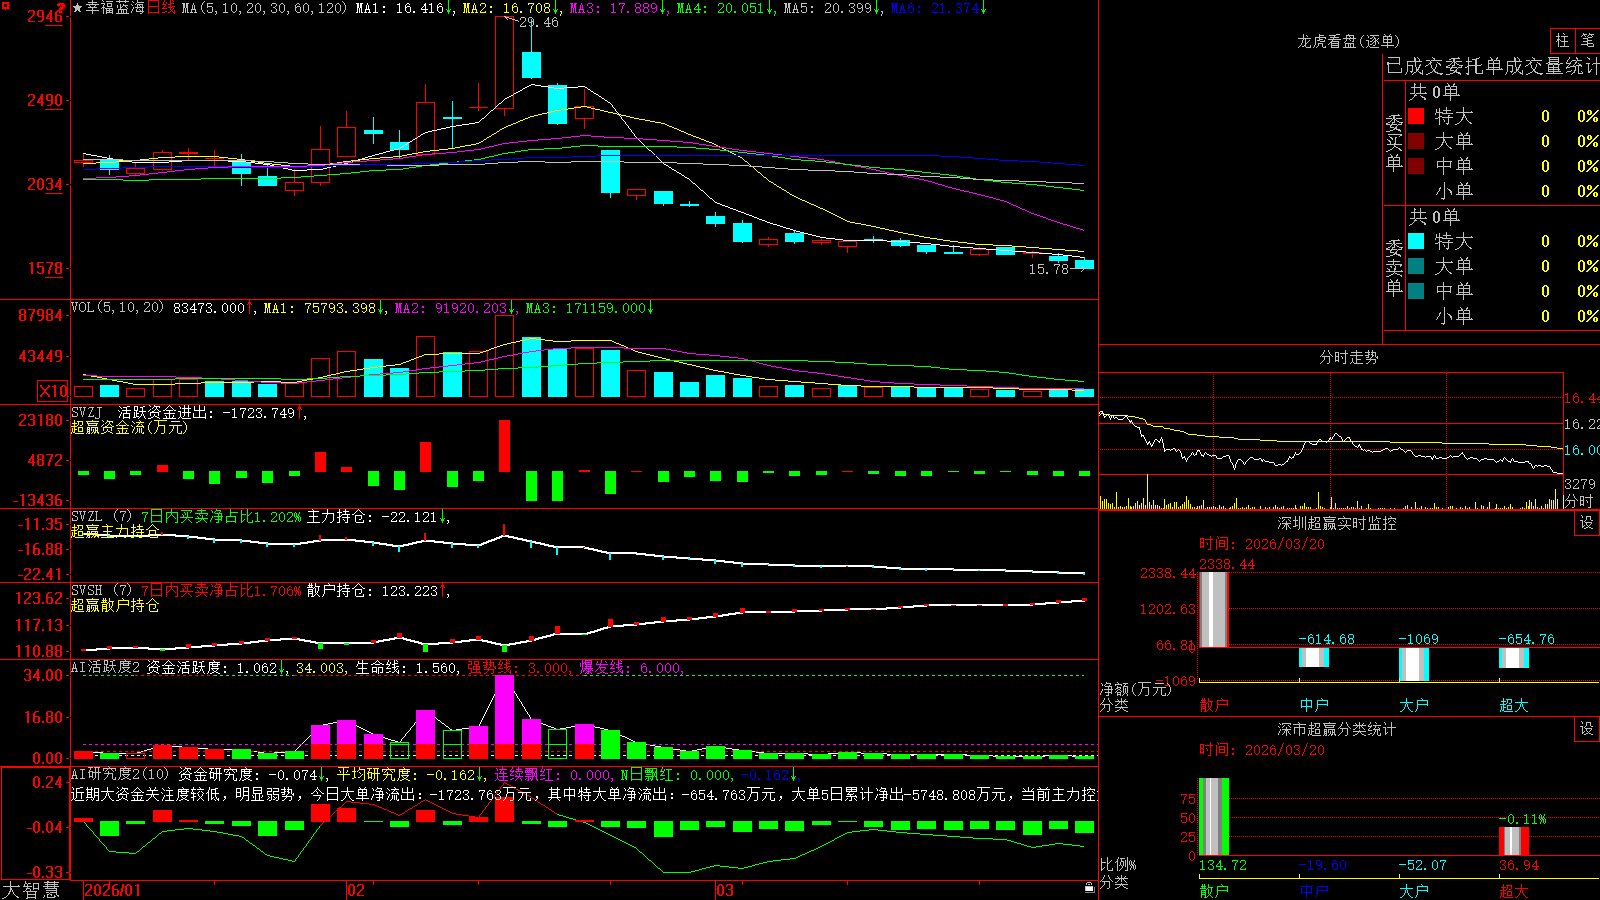The height and width of the screenshot is (900, 1600).
Task: Open 设 settings for 深圳超赢实时监控
Action: pyautogui.click(x=1587, y=523)
